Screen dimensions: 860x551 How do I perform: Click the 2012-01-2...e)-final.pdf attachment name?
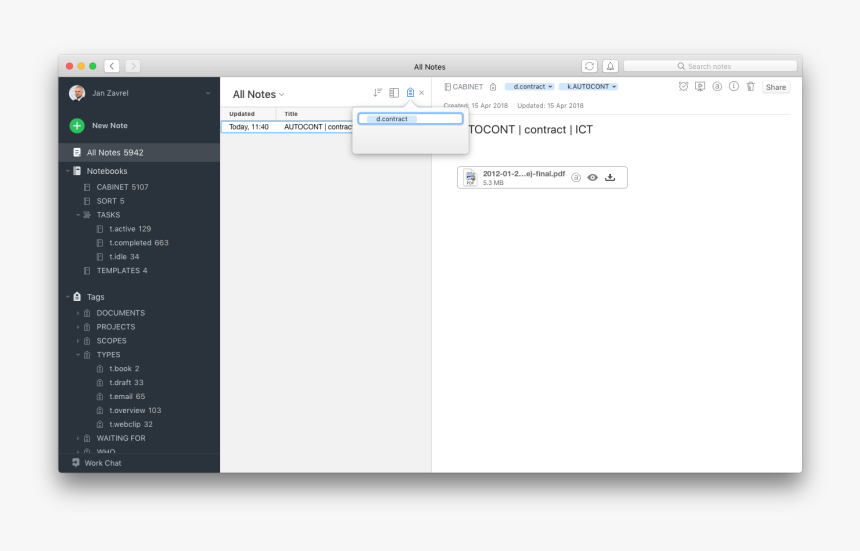tap(524, 174)
